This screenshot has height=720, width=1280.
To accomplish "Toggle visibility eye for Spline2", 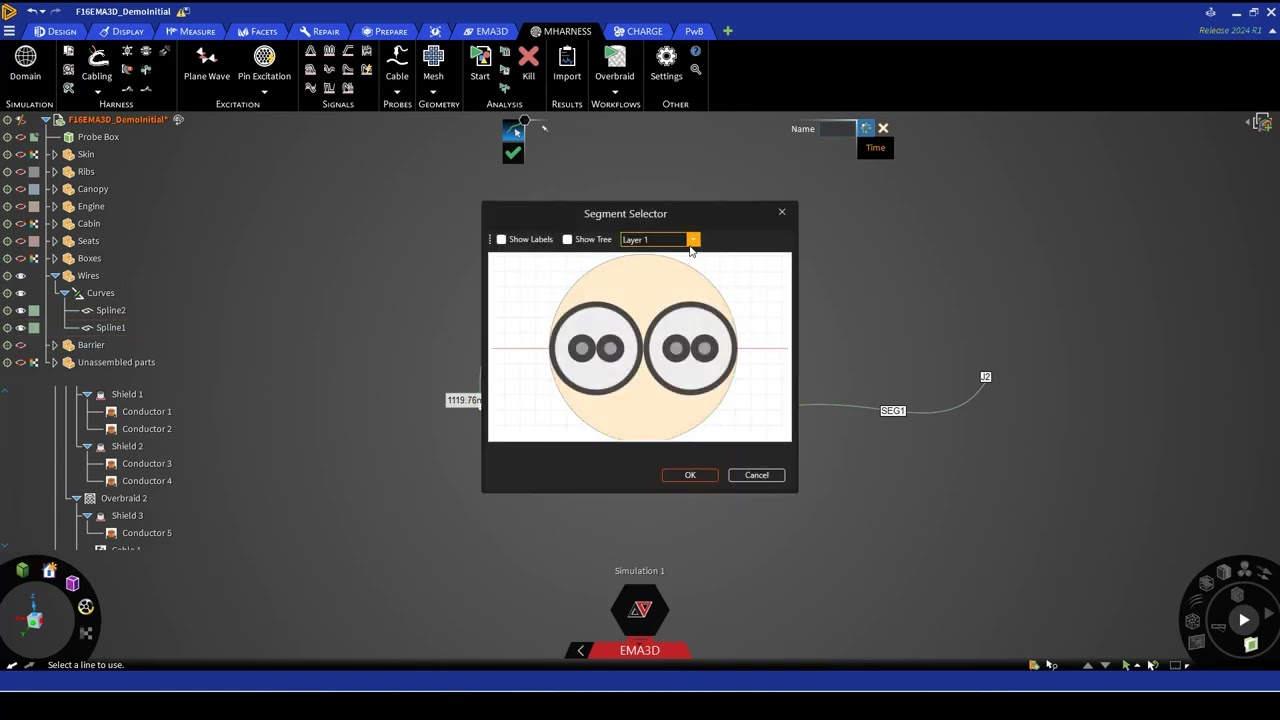I will click(x=20, y=310).
